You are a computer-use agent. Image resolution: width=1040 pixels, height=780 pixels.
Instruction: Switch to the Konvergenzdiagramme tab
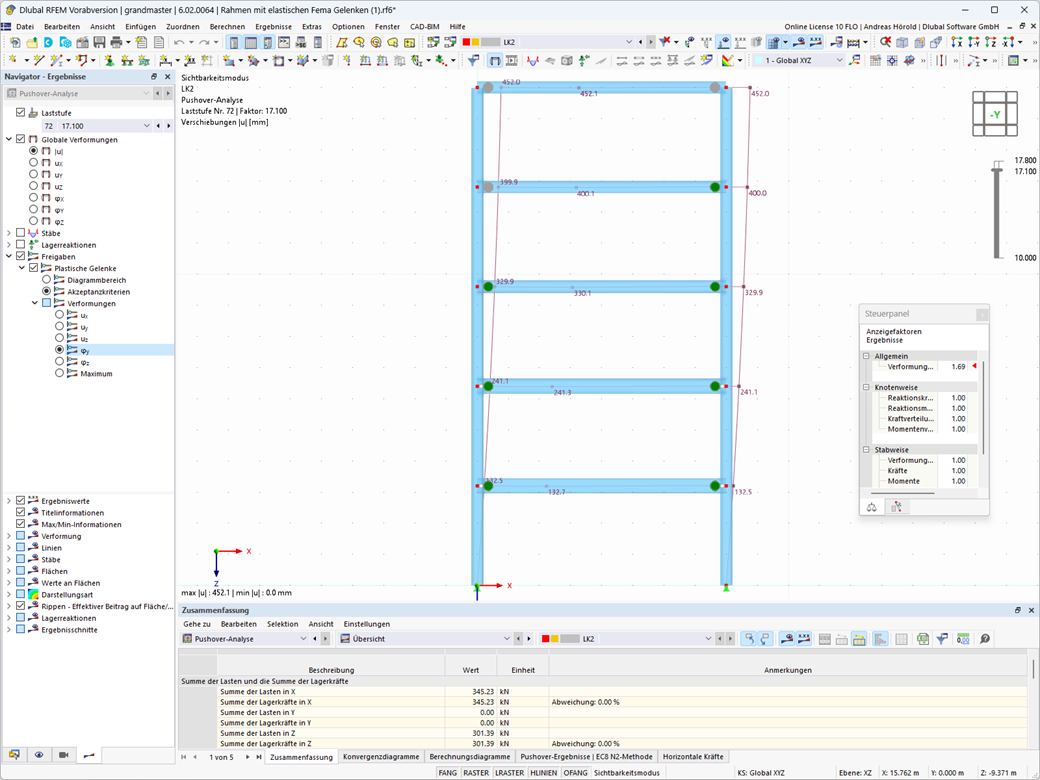pyautogui.click(x=381, y=756)
